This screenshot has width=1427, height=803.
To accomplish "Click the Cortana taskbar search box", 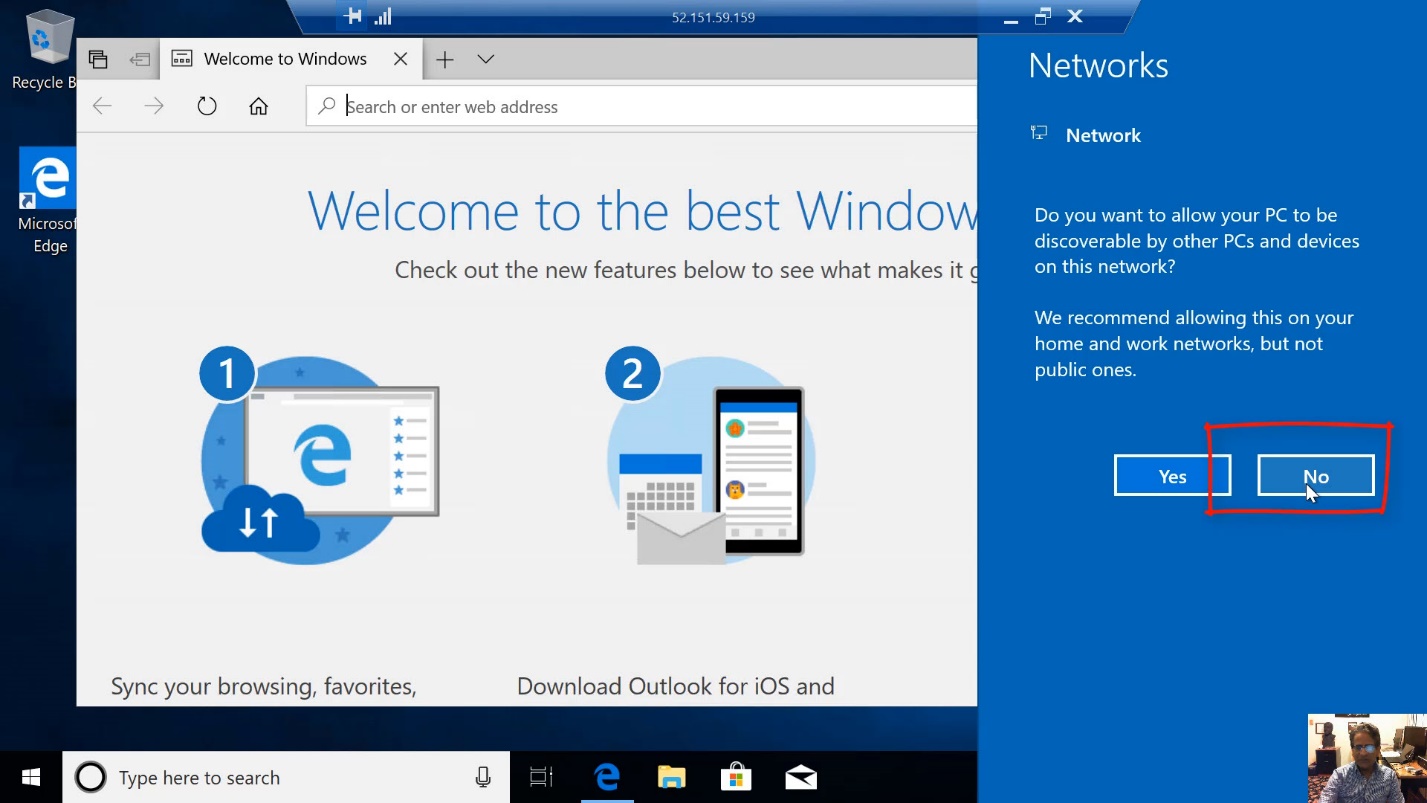I will click(x=270, y=777).
